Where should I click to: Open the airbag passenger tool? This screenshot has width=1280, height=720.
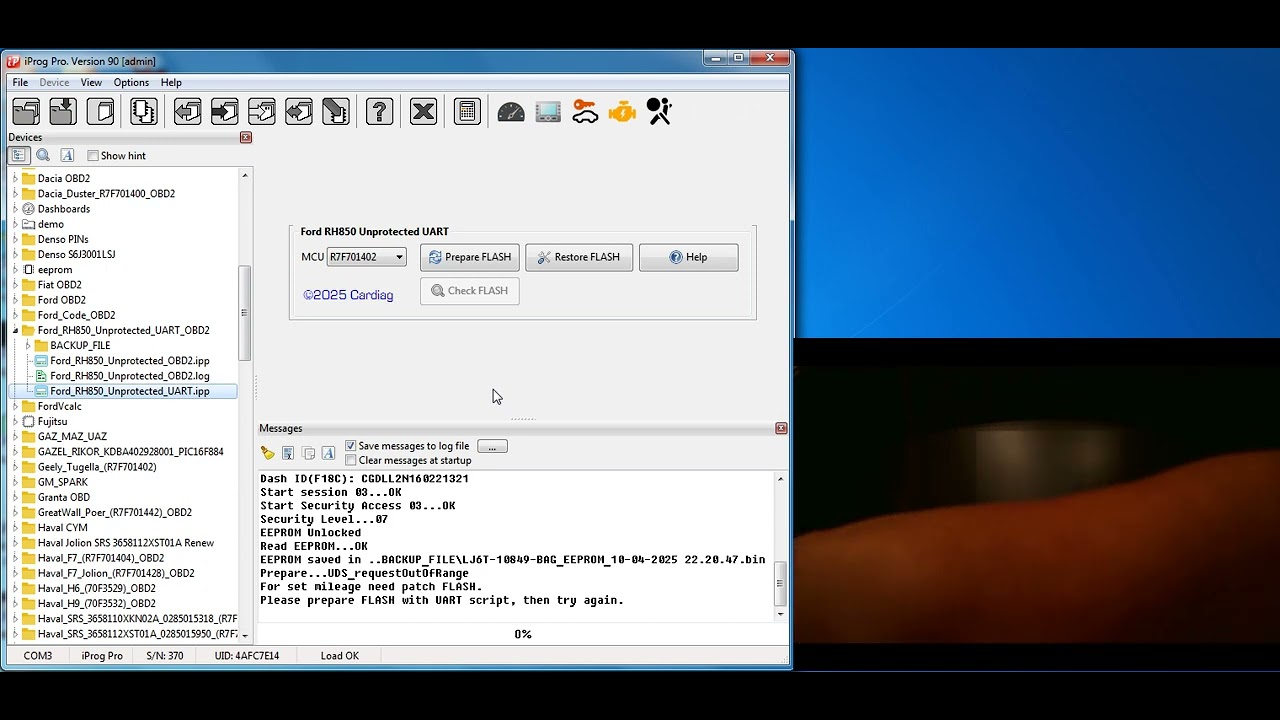659,111
